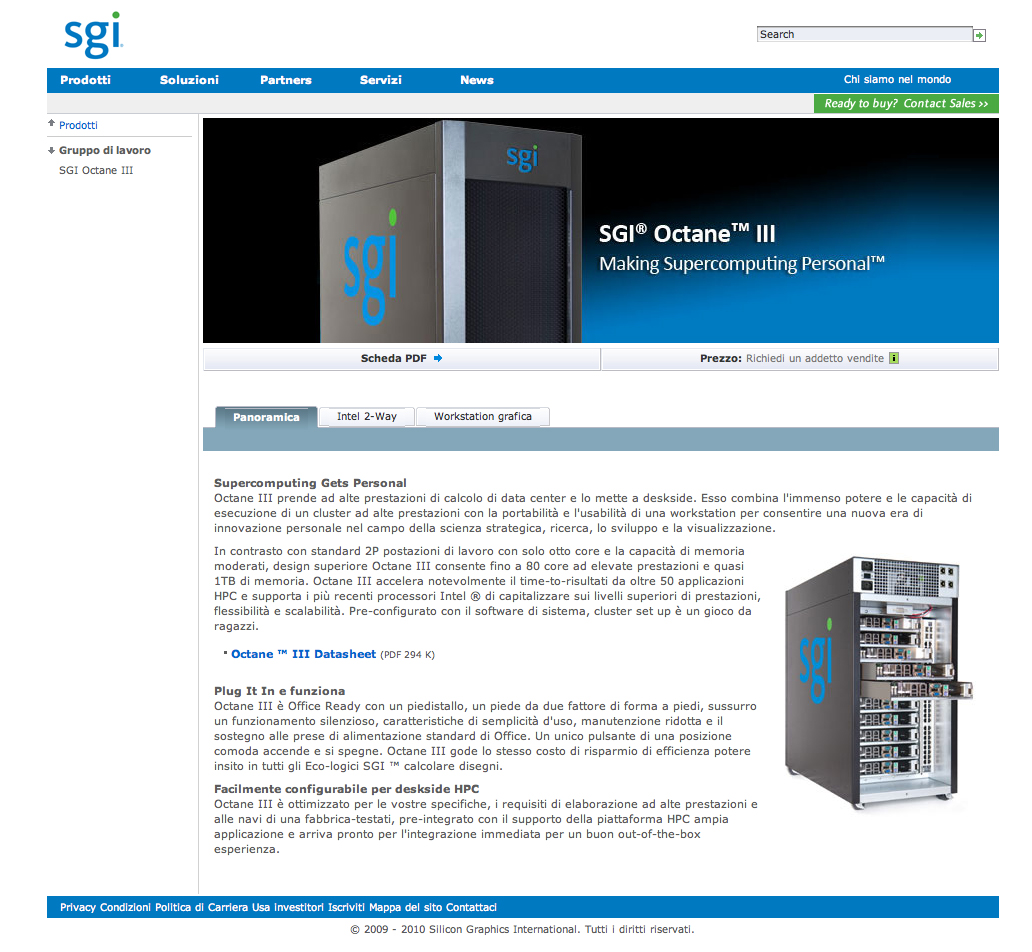The height and width of the screenshot is (952, 1032).
Task: Click the Making Supercomputing Personal banner tagline
Action: coord(742,264)
